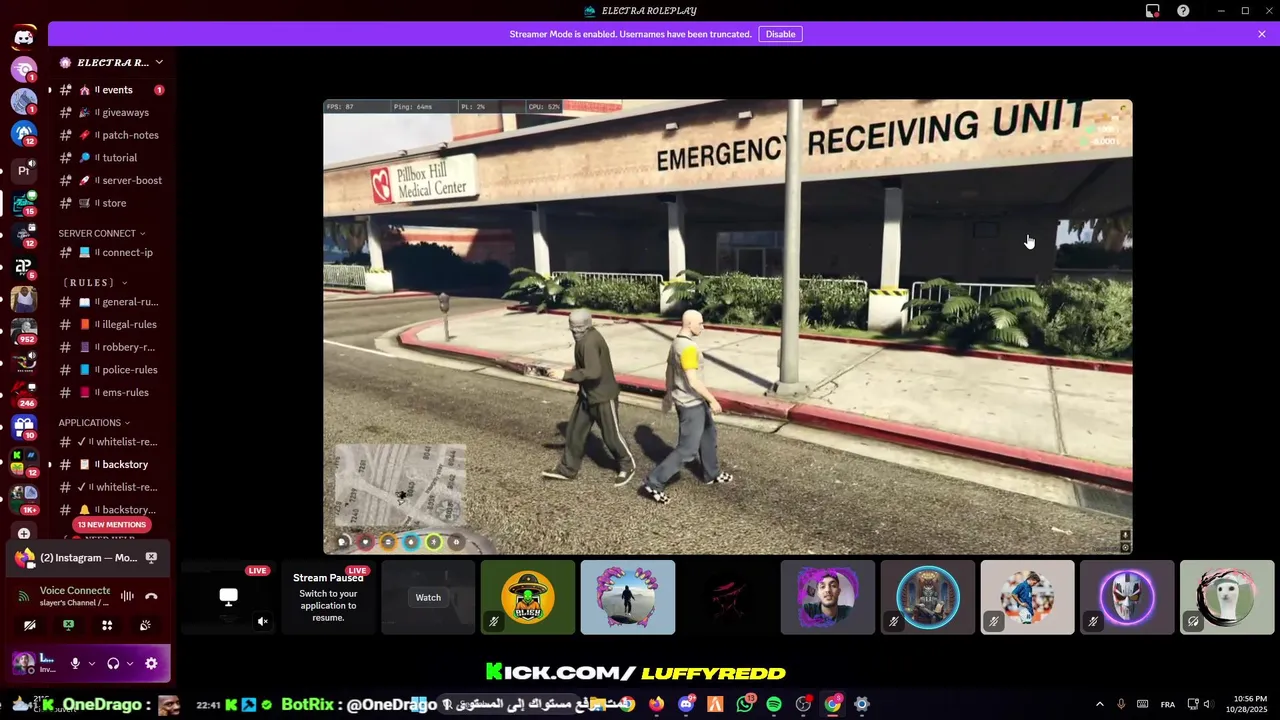
Task: Select the white bird avatar participant tile
Action: (x=1227, y=597)
